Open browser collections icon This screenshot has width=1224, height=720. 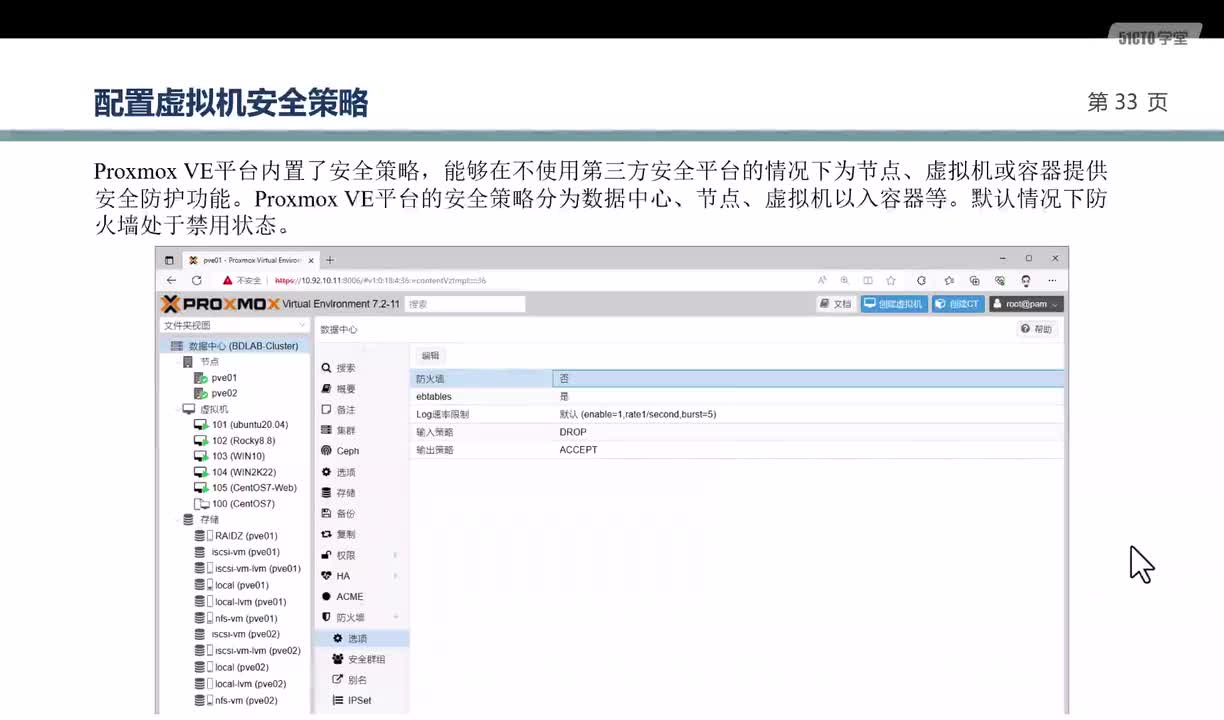[974, 281]
